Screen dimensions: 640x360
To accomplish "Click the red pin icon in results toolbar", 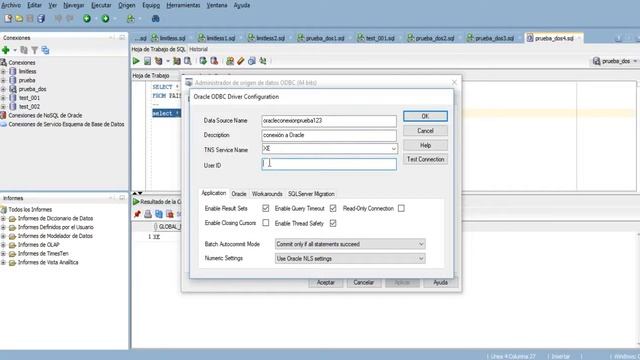I will pyautogui.click(x=137, y=214).
